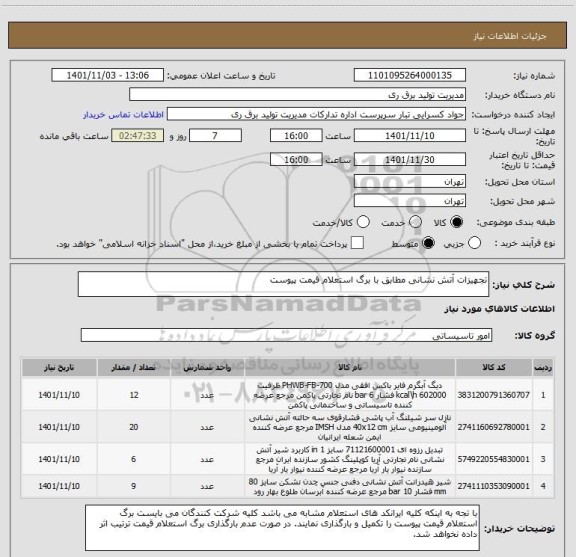Screen dimensions: 576x557
Task: Click the دیگ آبگرم فایر باکس item name
Action: point(350,395)
